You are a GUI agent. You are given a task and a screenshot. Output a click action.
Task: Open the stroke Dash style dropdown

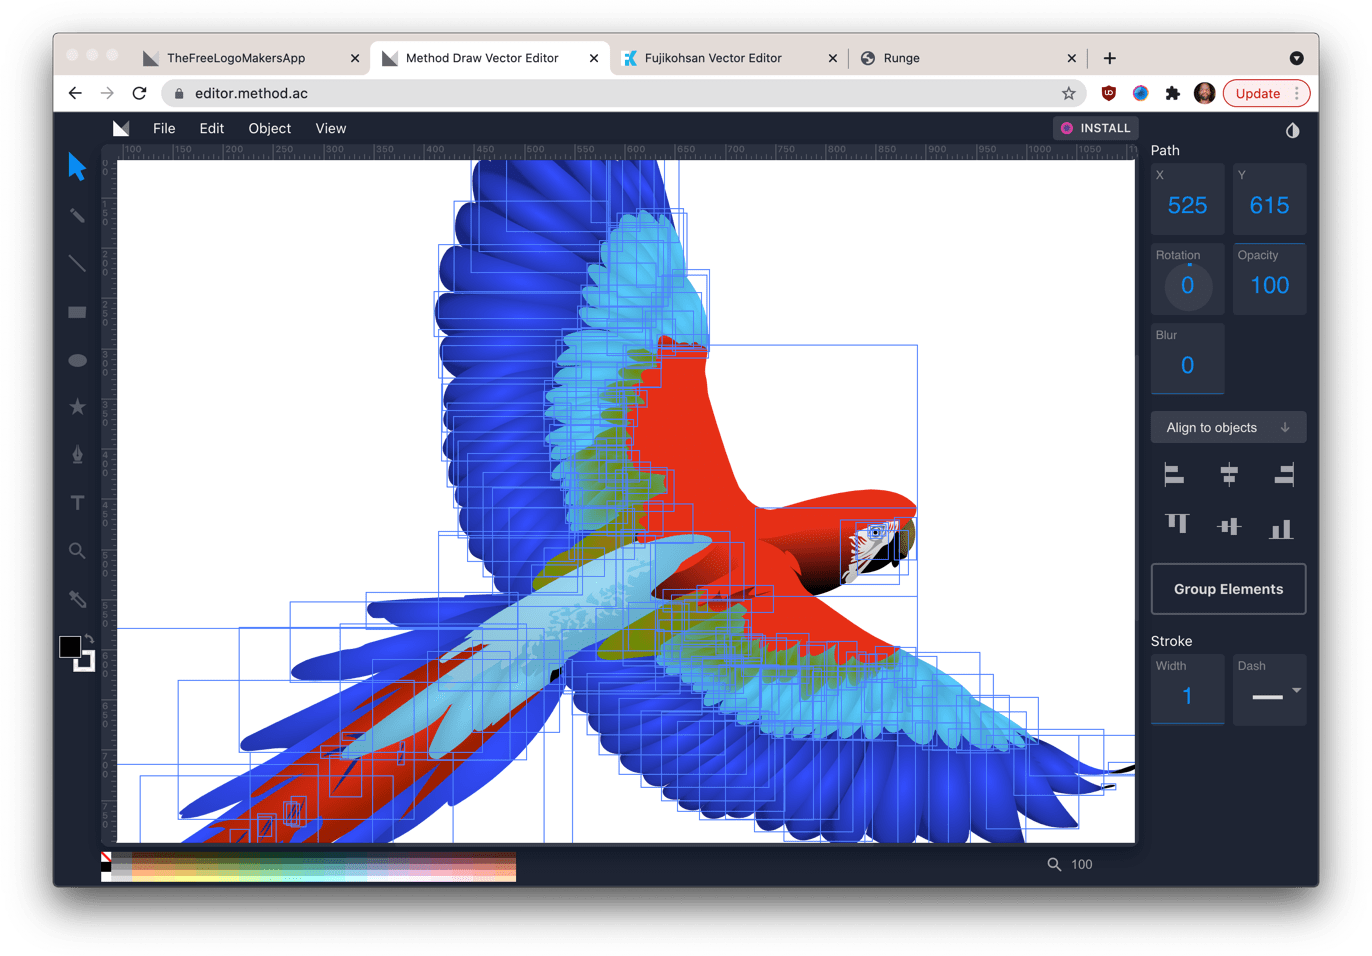click(x=1270, y=690)
